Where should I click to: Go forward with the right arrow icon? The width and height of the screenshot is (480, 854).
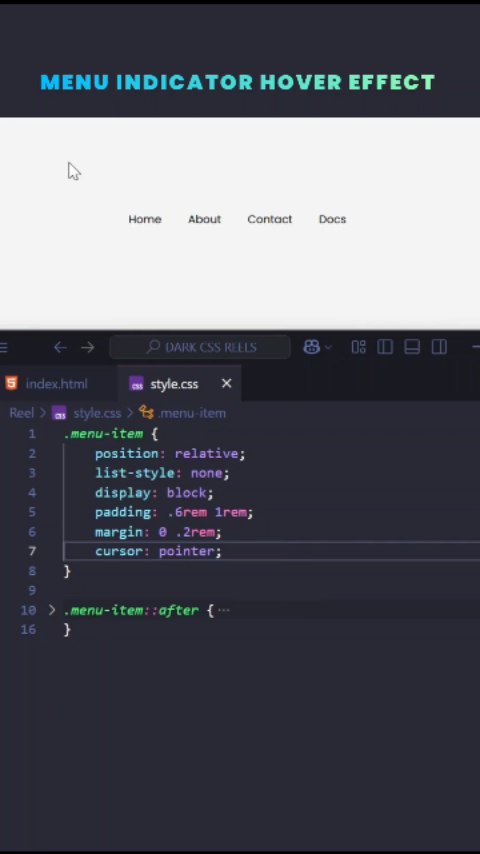tap(88, 347)
